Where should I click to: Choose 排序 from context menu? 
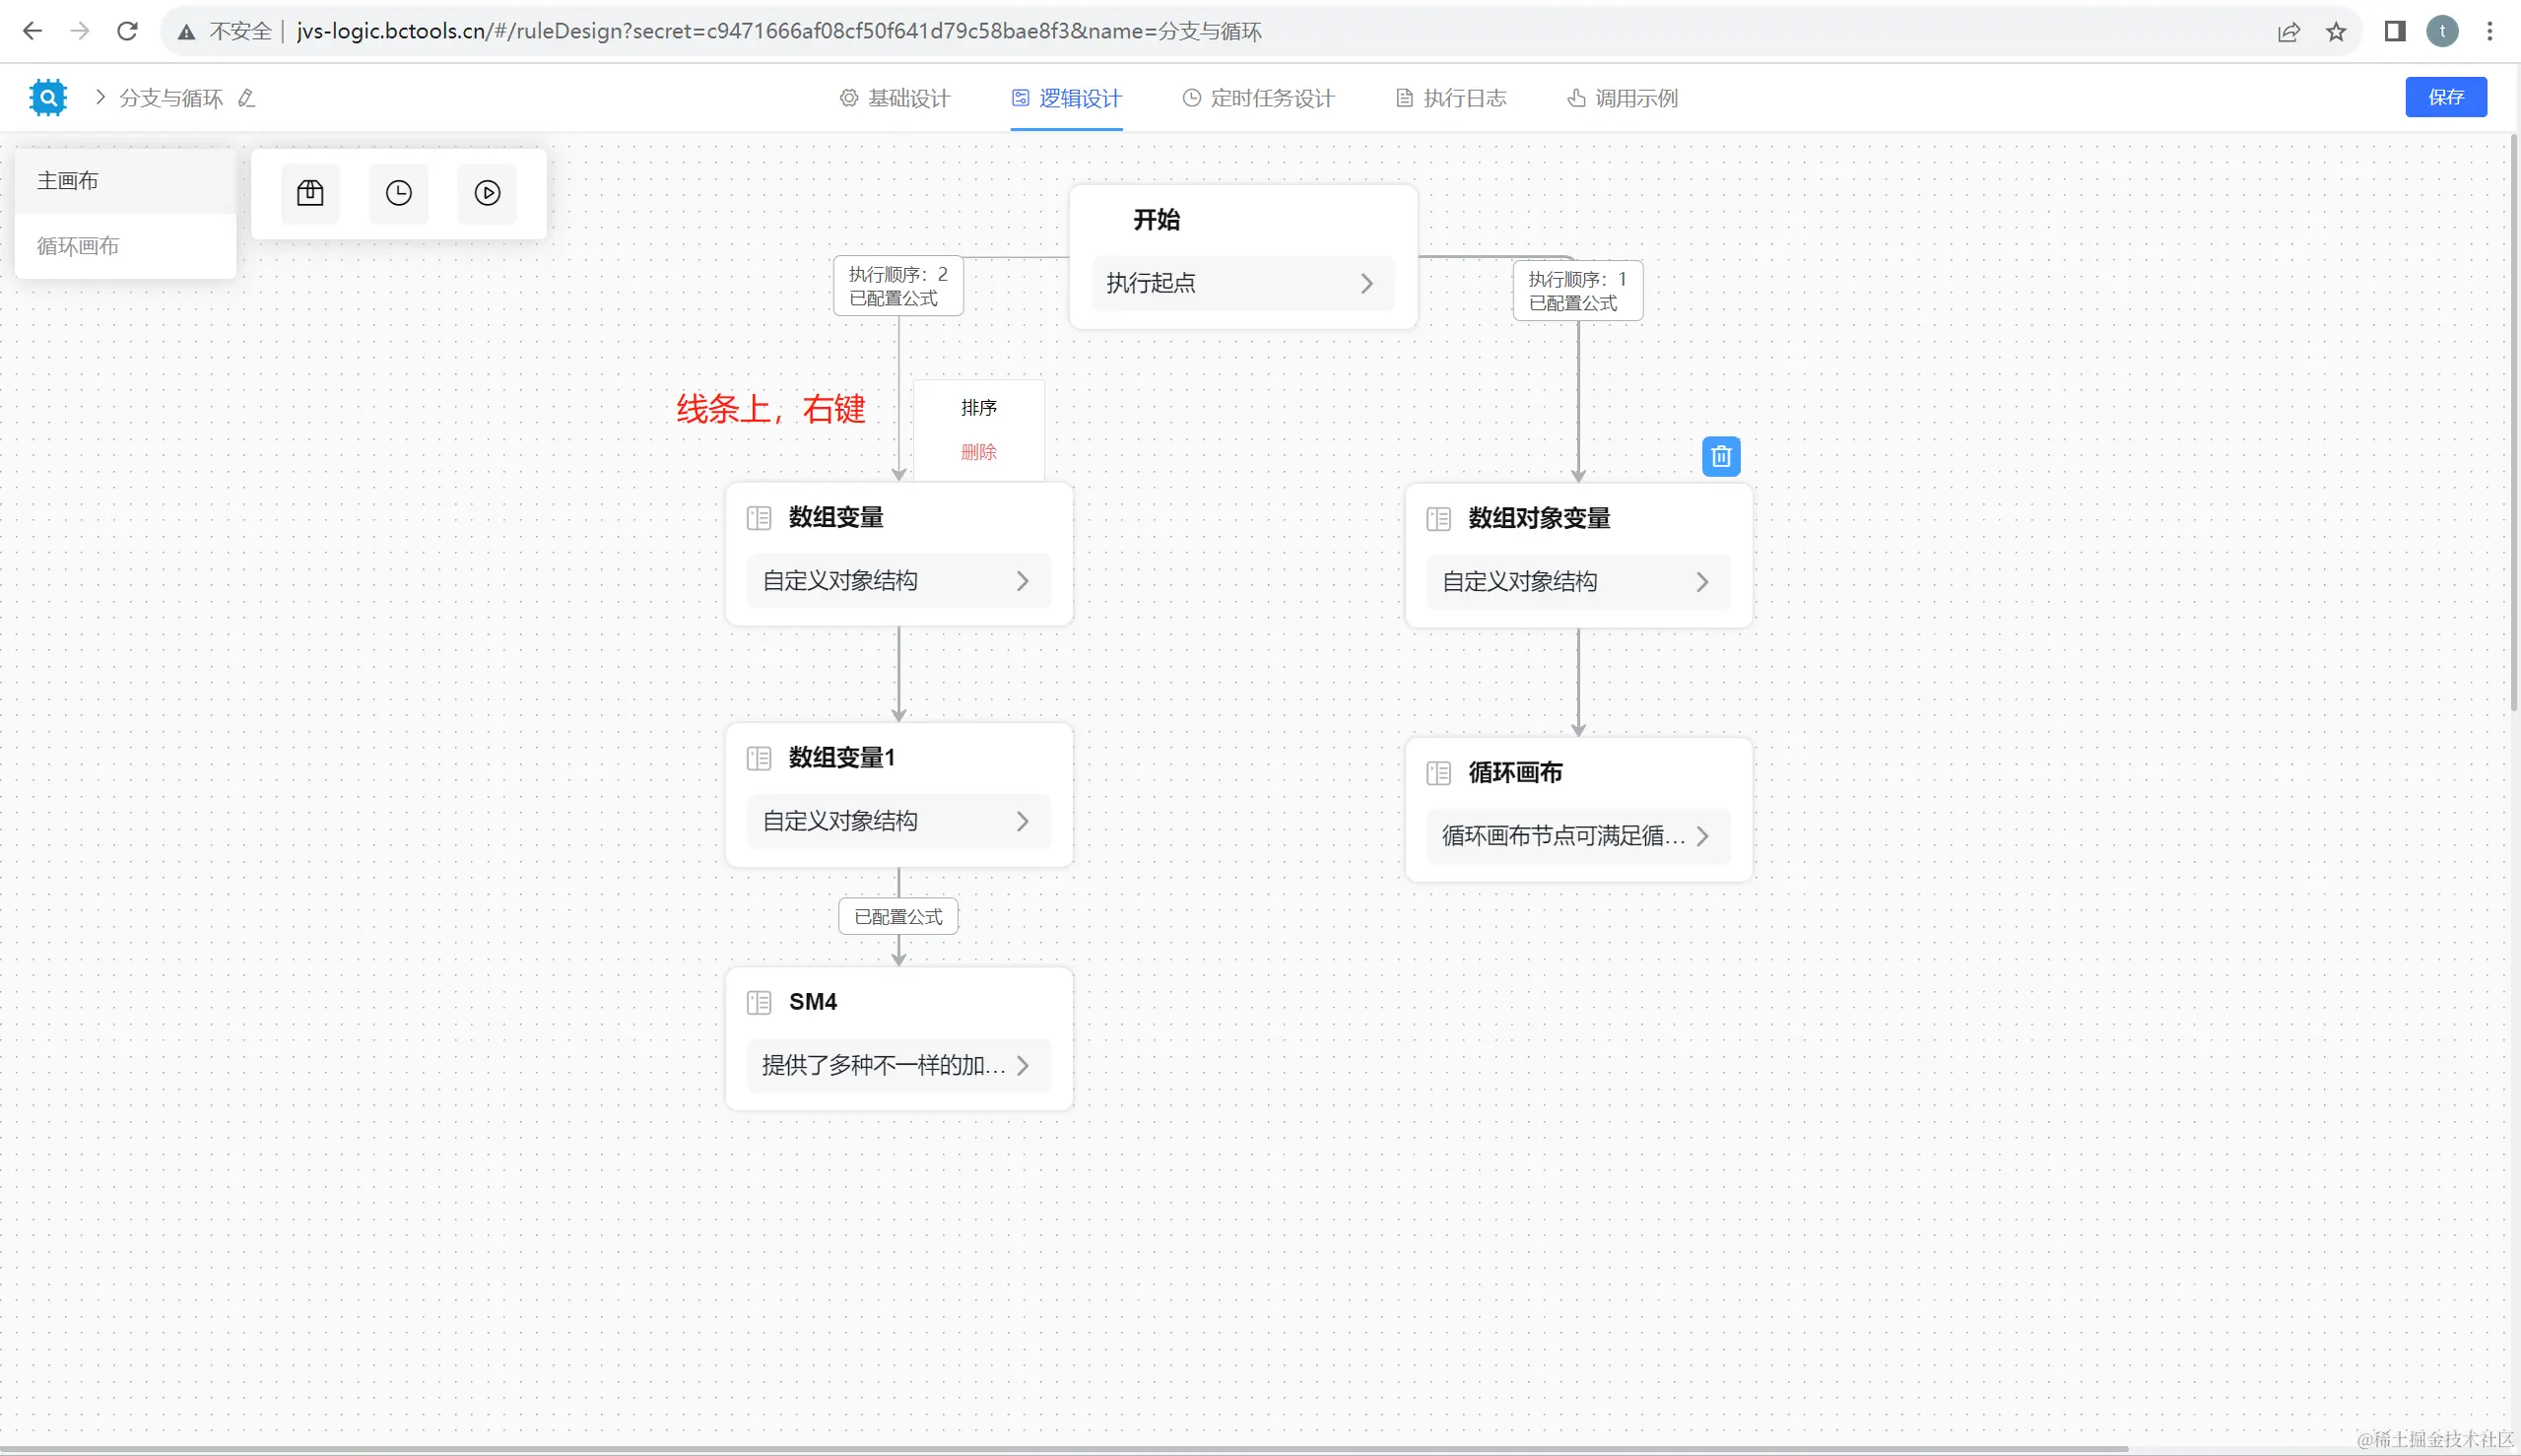pyautogui.click(x=978, y=408)
